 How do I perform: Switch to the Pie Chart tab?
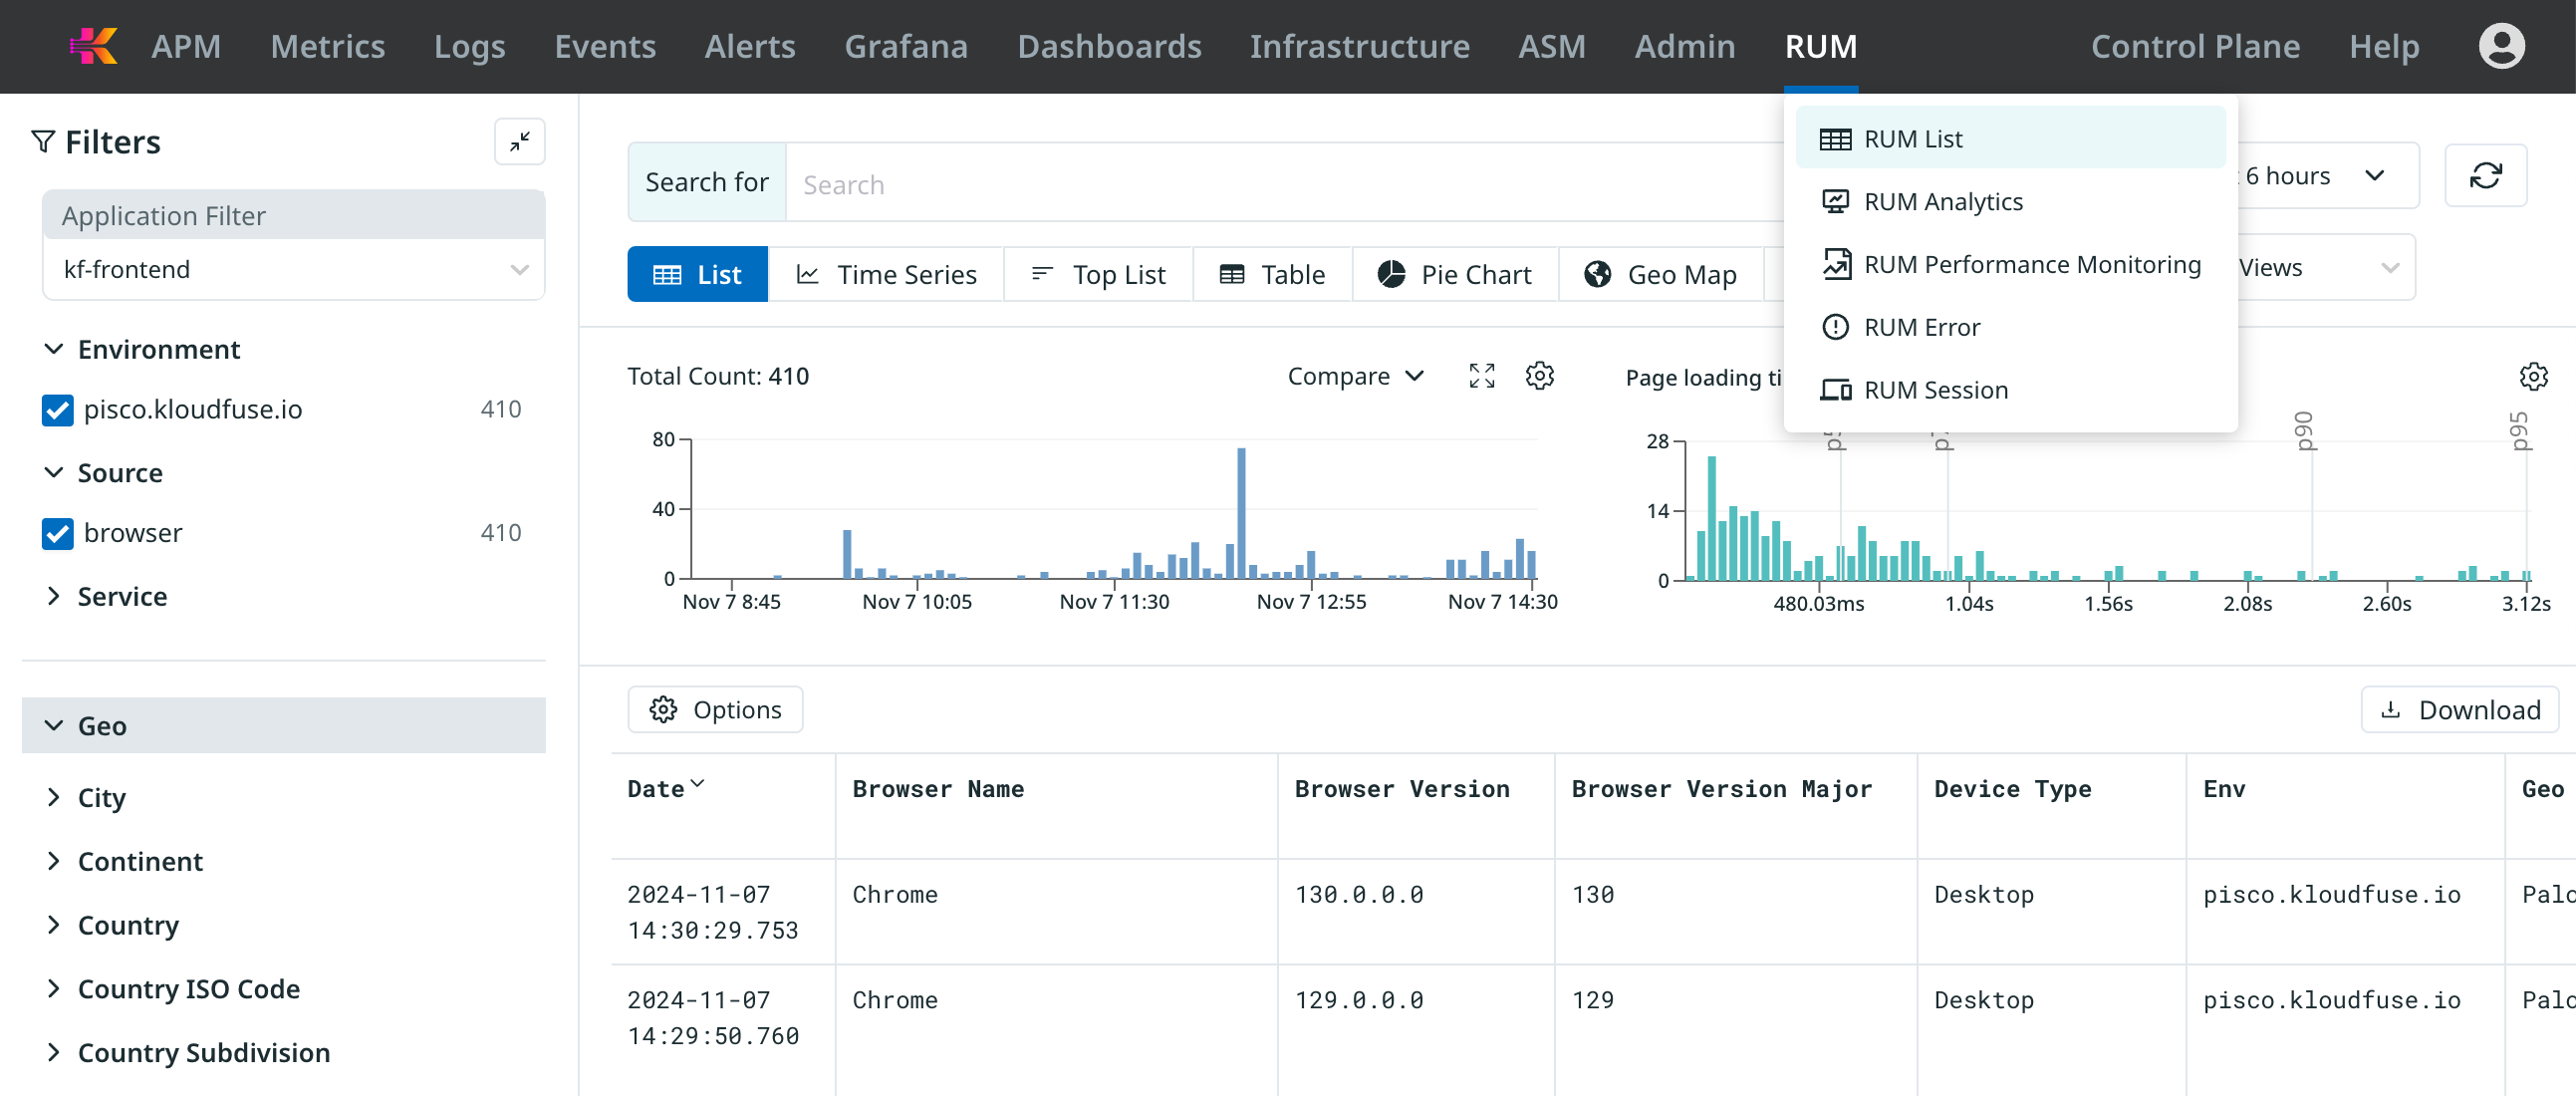pos(1454,274)
